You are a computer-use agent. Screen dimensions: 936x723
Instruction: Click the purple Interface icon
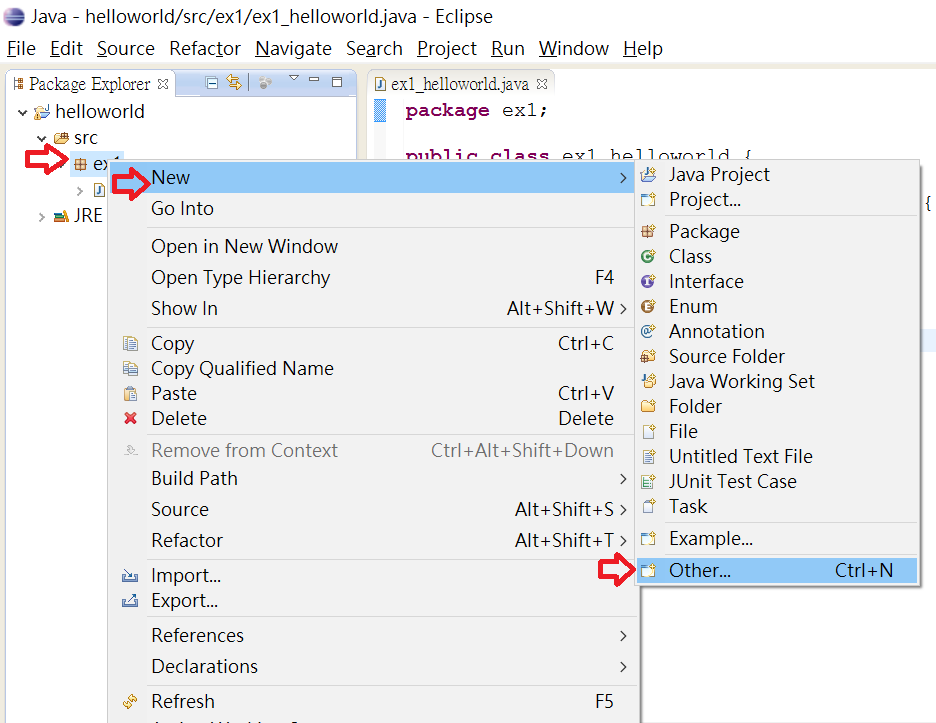click(x=648, y=281)
